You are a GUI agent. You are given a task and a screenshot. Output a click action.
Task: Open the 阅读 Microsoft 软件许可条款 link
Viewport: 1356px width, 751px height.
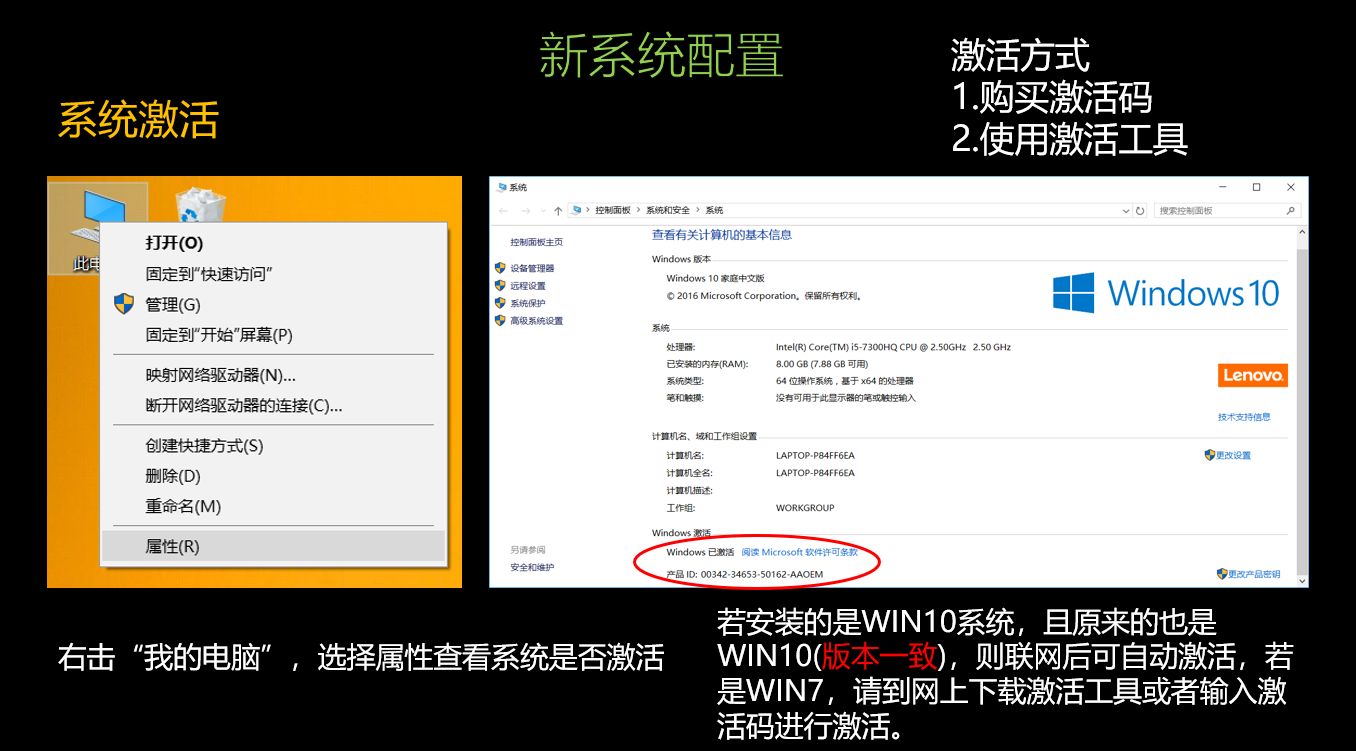[800, 550]
